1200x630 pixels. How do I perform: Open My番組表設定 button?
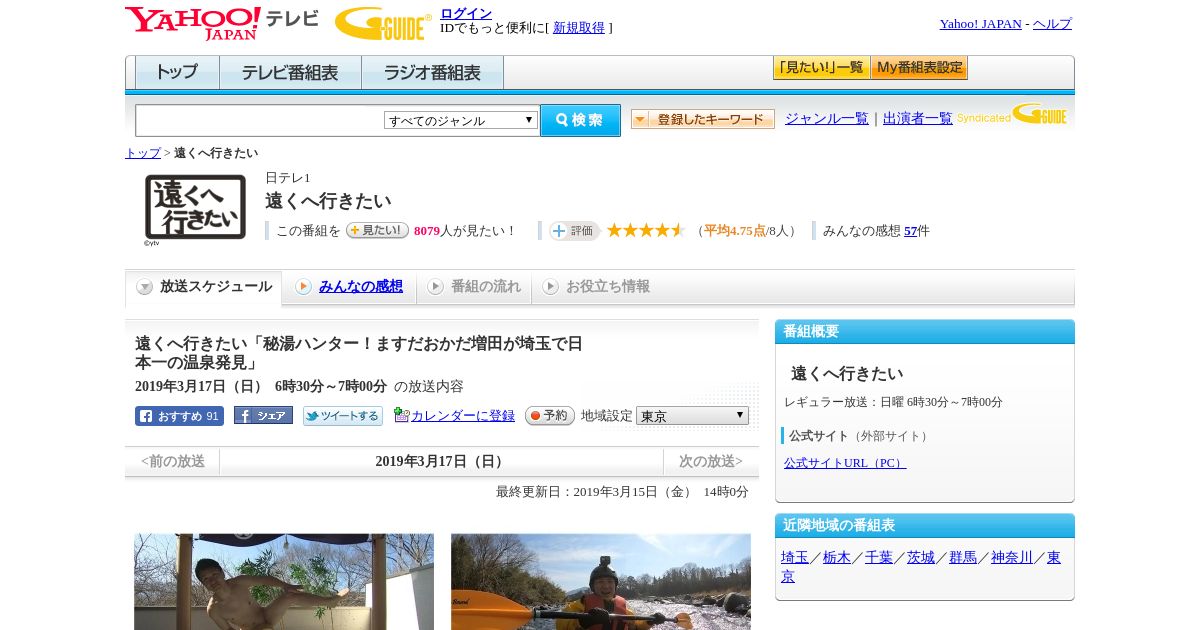coord(919,68)
